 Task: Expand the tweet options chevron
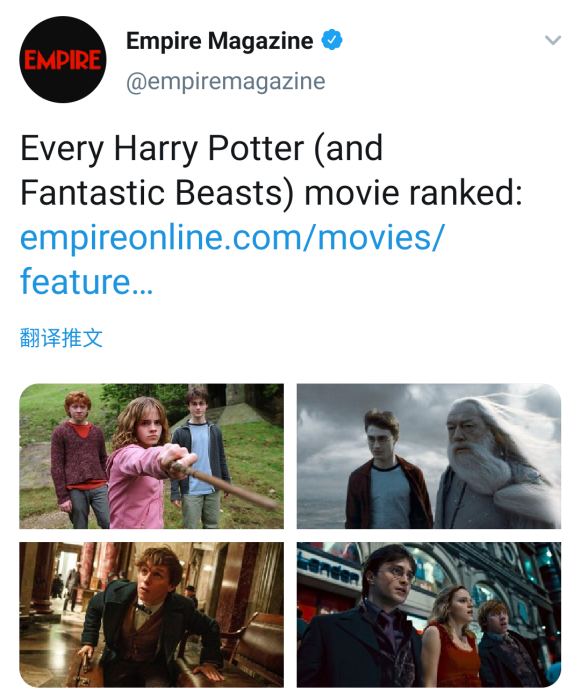553,40
